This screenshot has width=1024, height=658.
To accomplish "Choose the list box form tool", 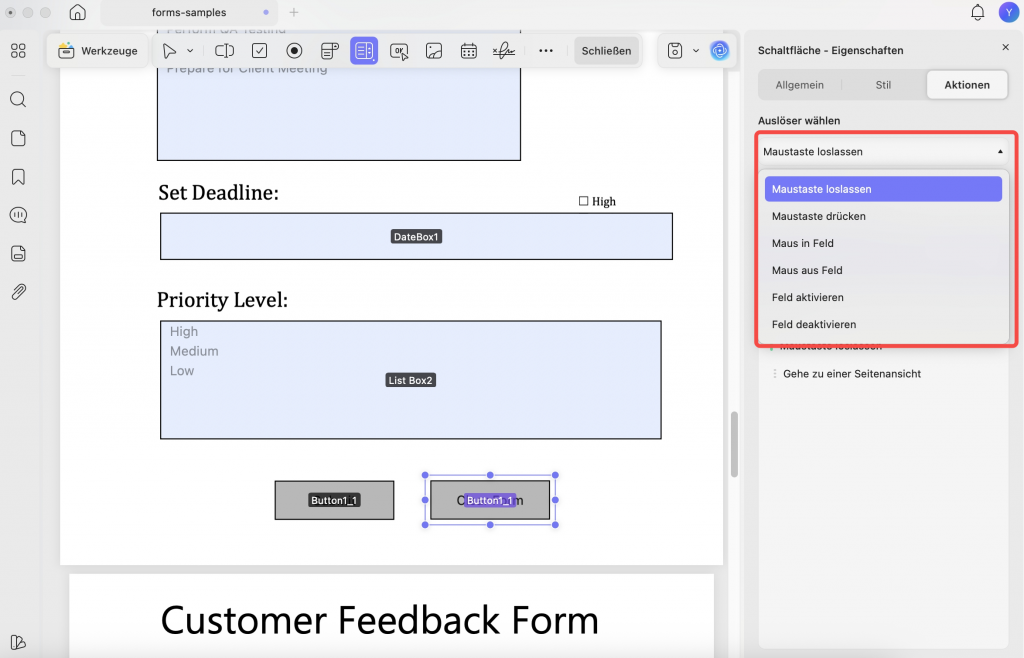I will pos(364,51).
